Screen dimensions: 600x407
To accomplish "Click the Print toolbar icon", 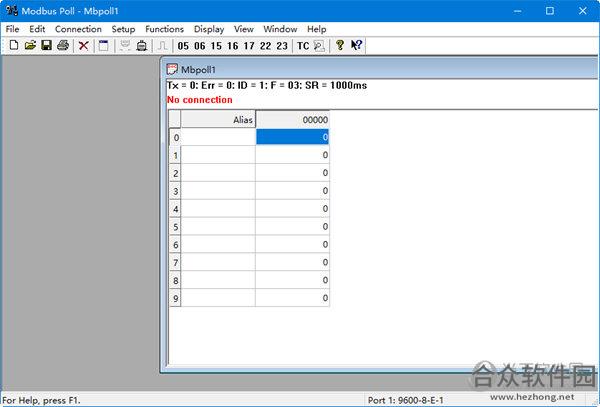I will (63, 46).
